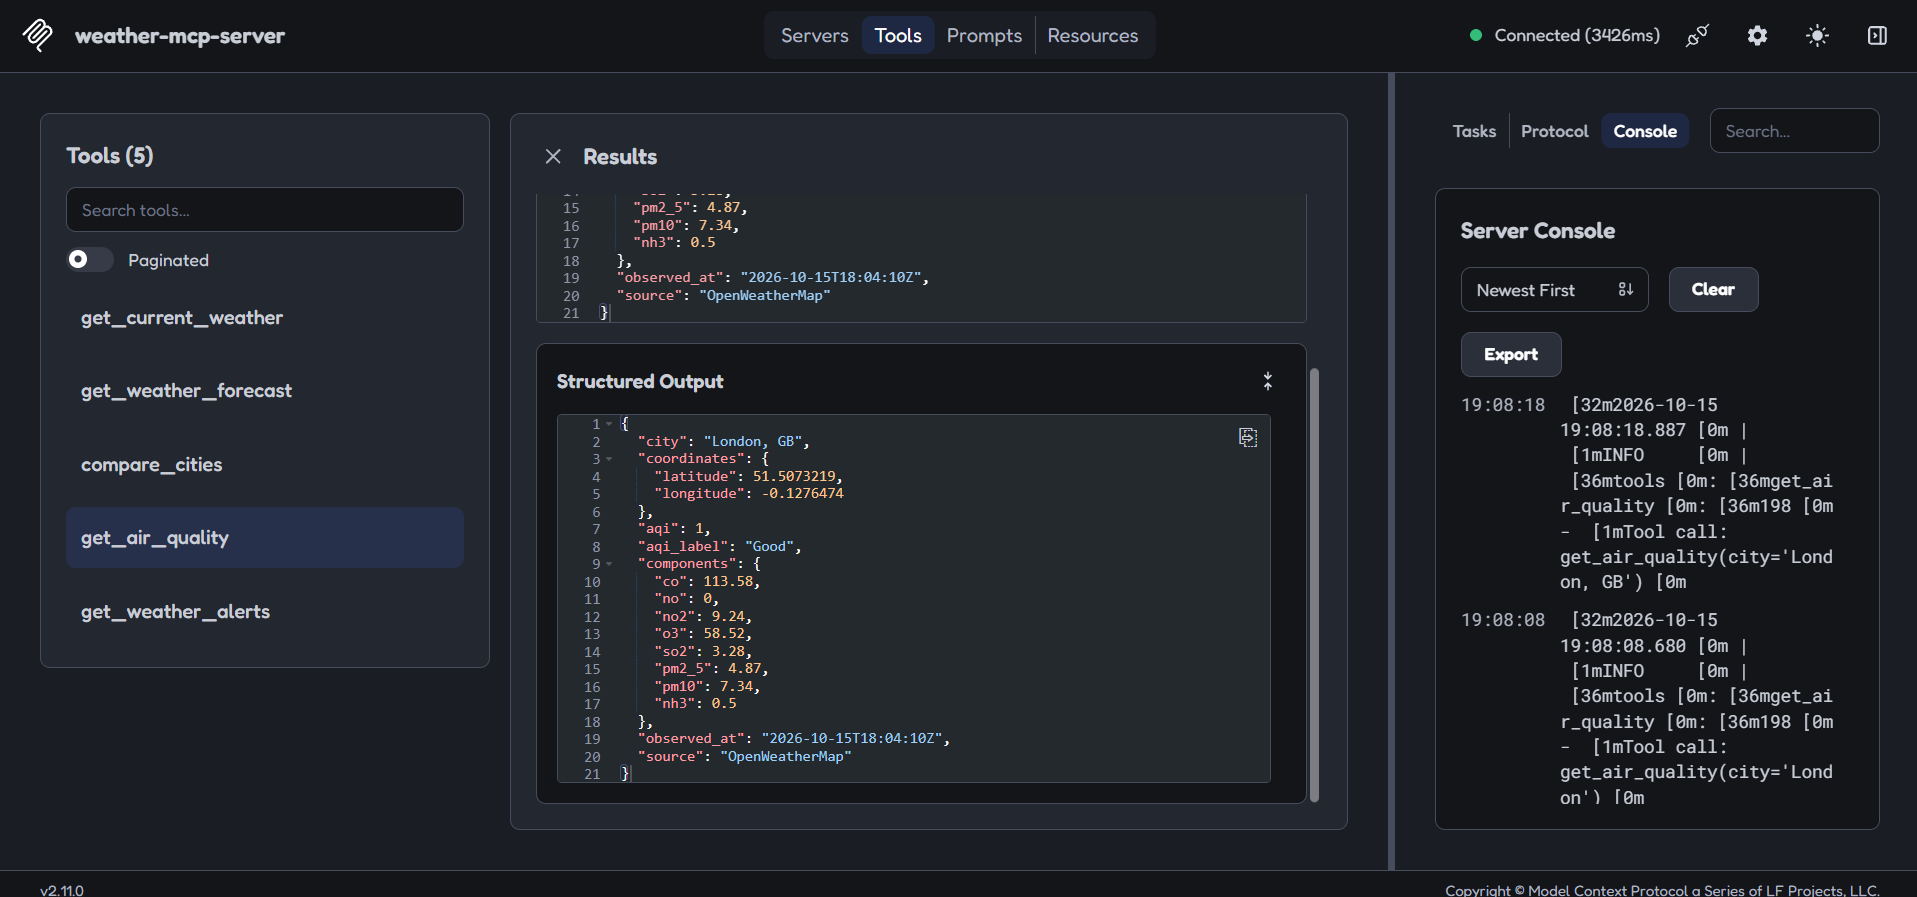Collapse the root JSON object at line 1
Screen dimensions: 1917x897
609,424
